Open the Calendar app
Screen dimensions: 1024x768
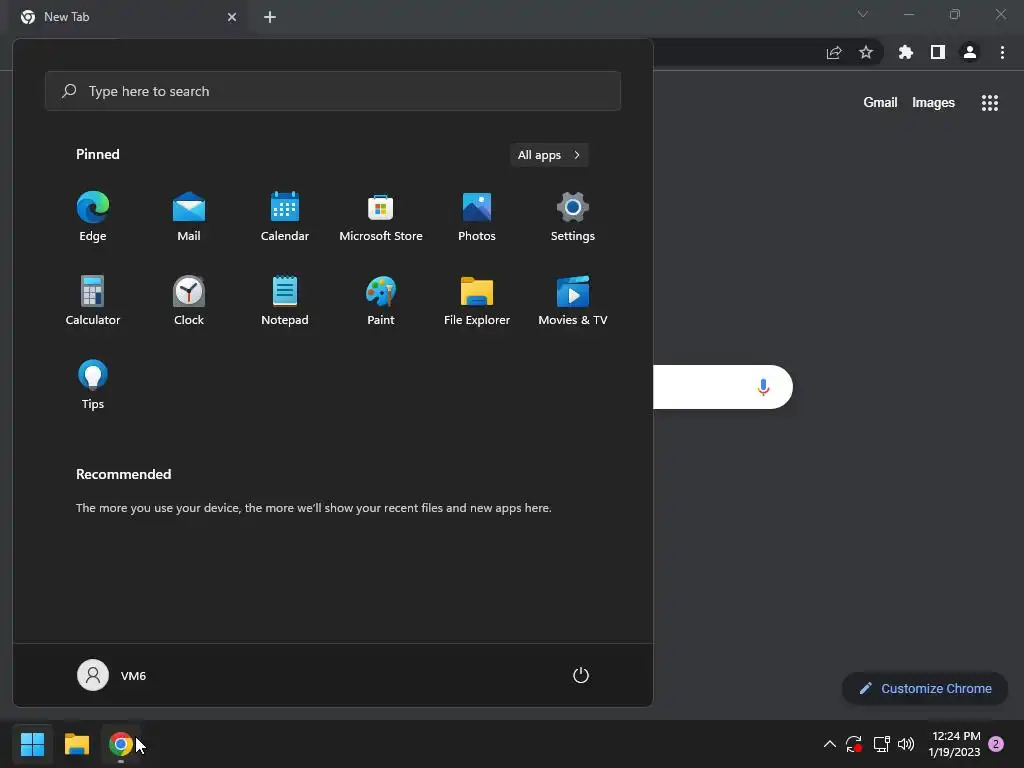click(285, 217)
